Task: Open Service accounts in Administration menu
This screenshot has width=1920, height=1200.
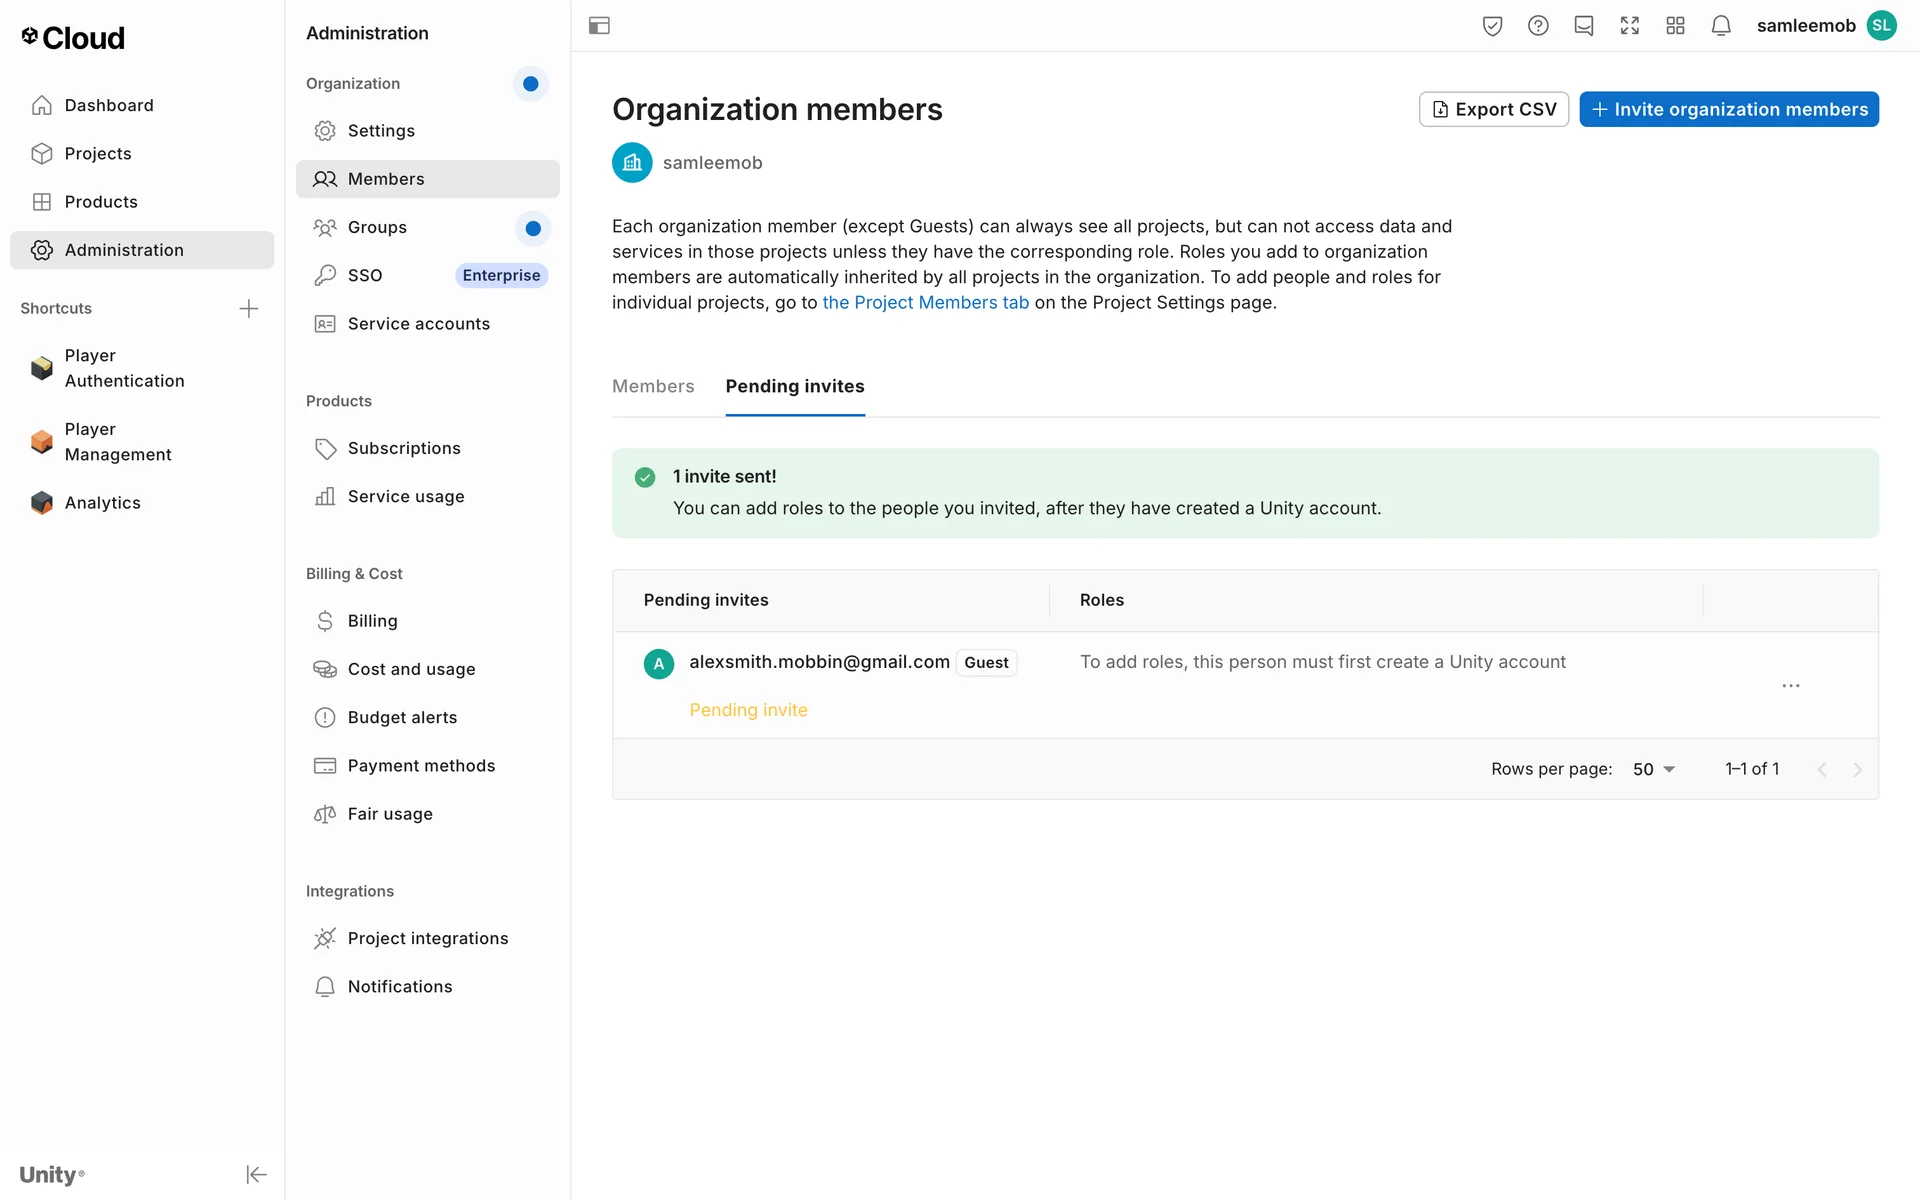Action: pyautogui.click(x=418, y=324)
